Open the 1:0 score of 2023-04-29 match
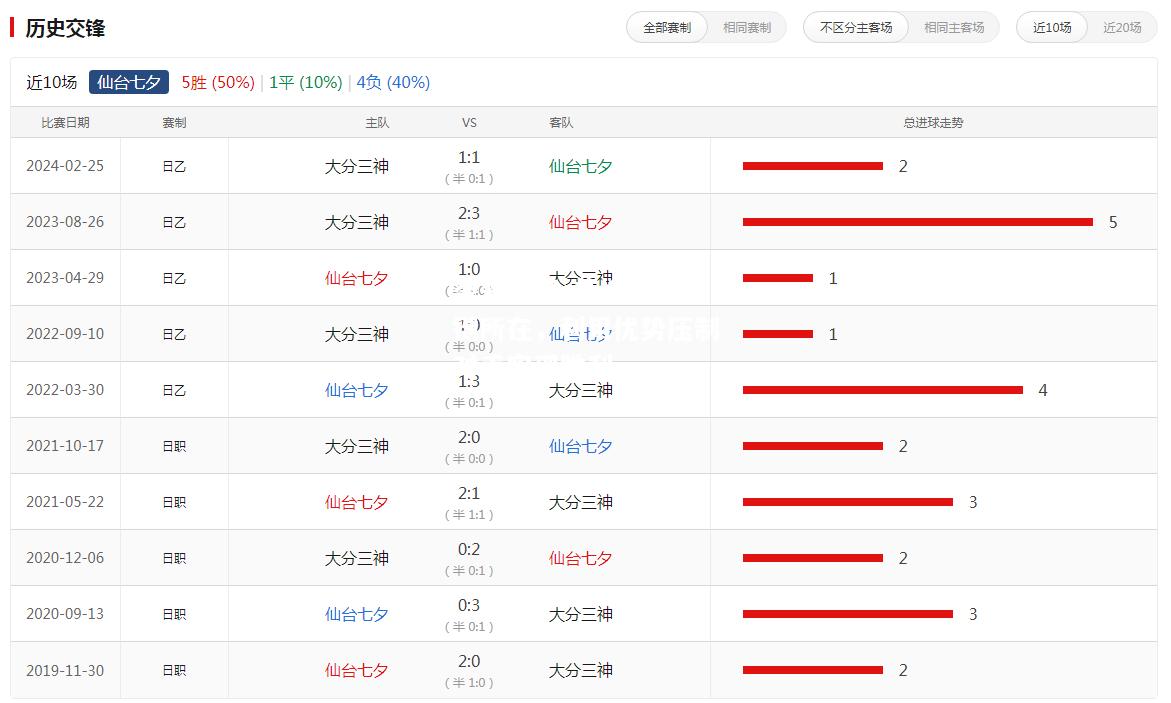1171x703 pixels. pyautogui.click(x=469, y=270)
